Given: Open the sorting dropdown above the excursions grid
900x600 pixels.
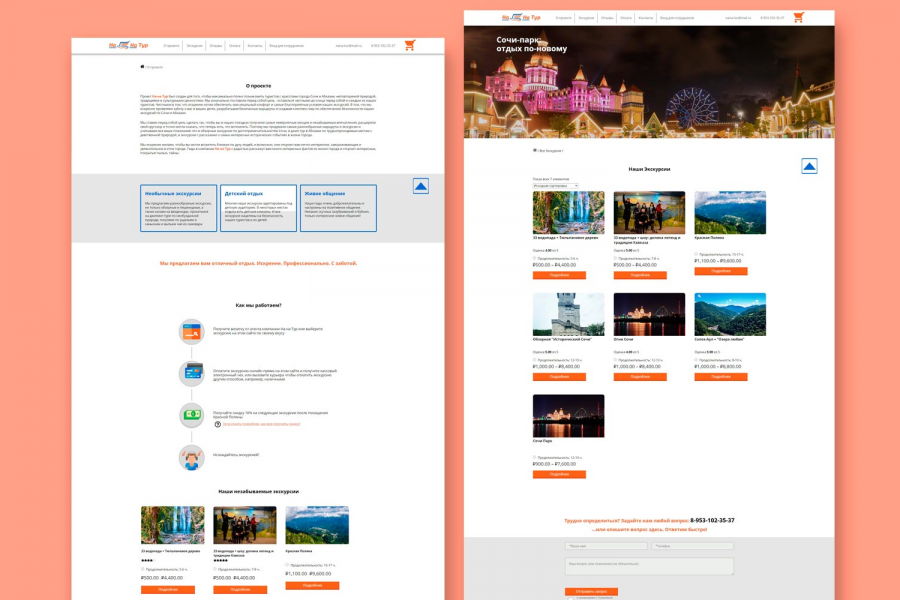Looking at the screenshot, I should coord(555,185).
